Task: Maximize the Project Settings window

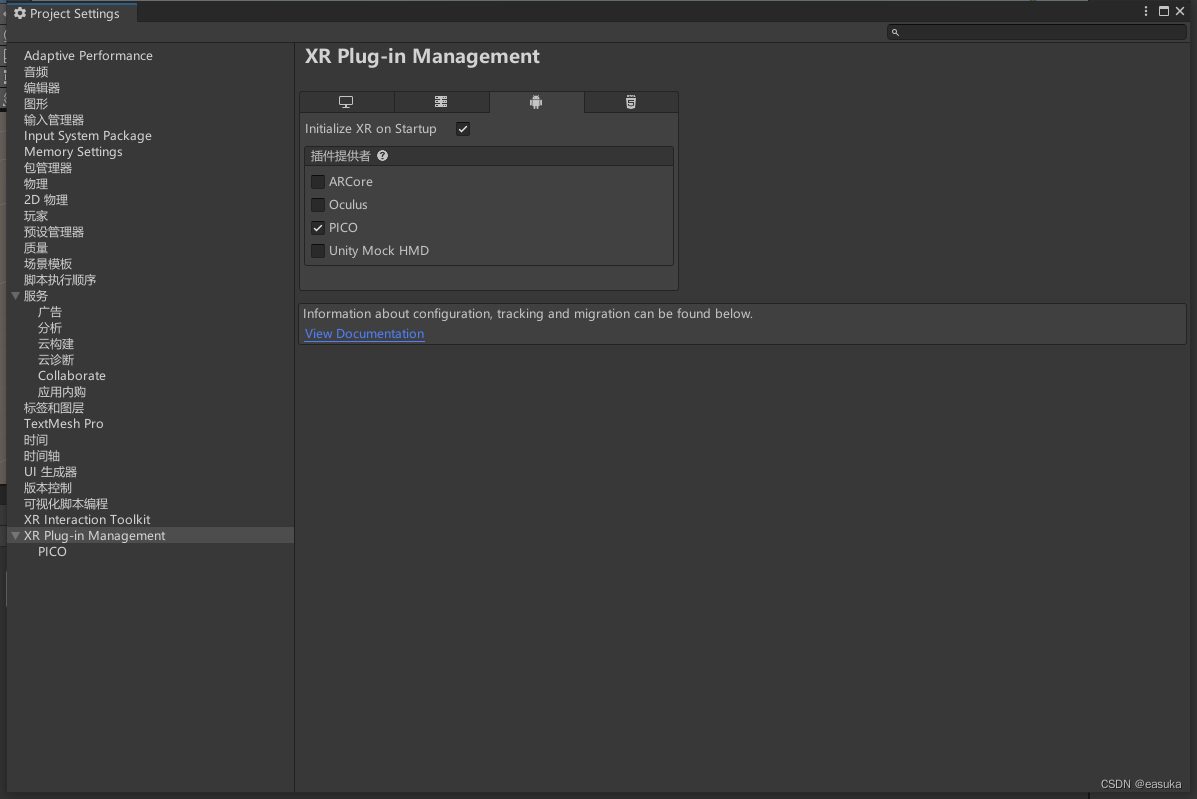Action: 1163,11
